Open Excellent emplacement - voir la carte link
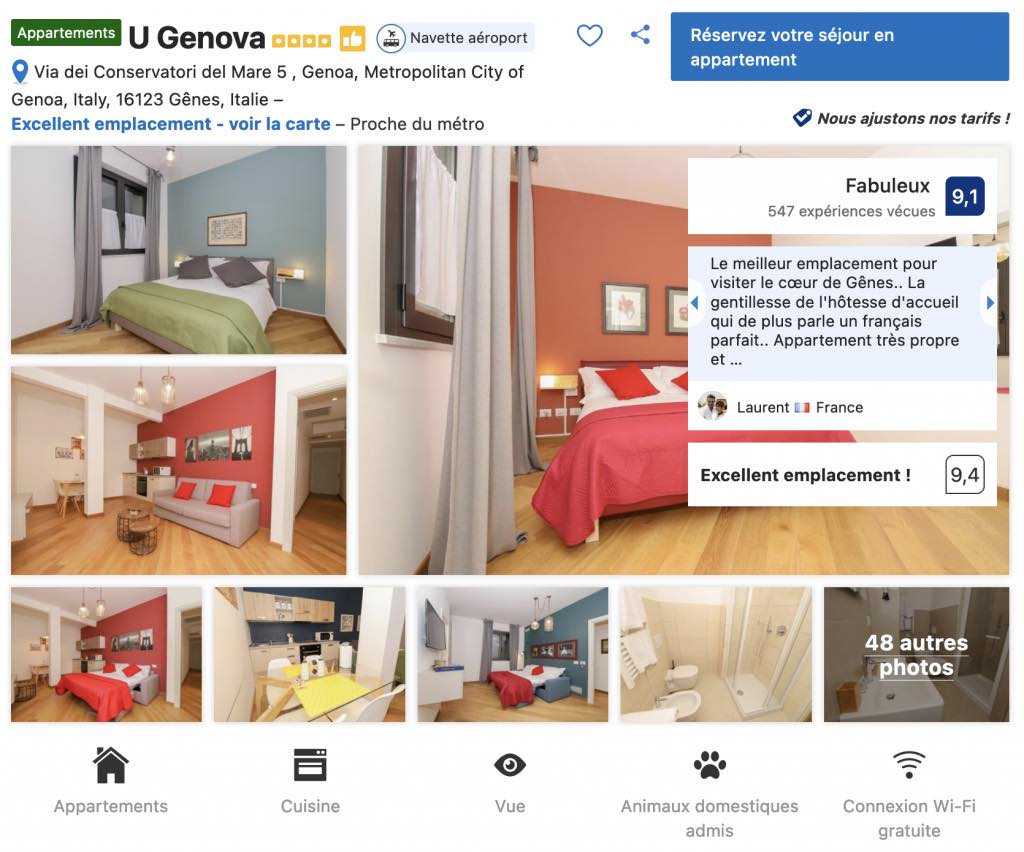This screenshot has height=852, width=1024. click(170, 124)
